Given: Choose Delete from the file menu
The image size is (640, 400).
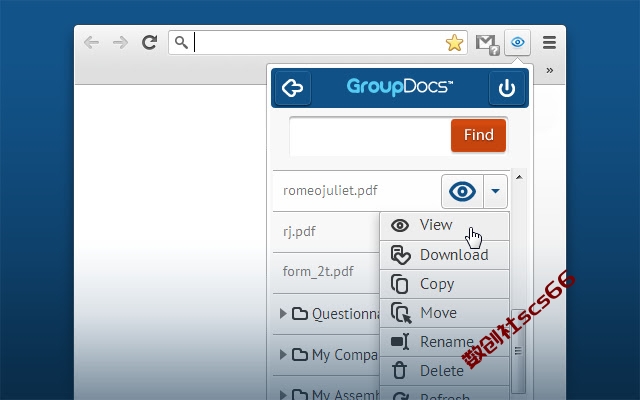Looking at the screenshot, I should tap(444, 371).
